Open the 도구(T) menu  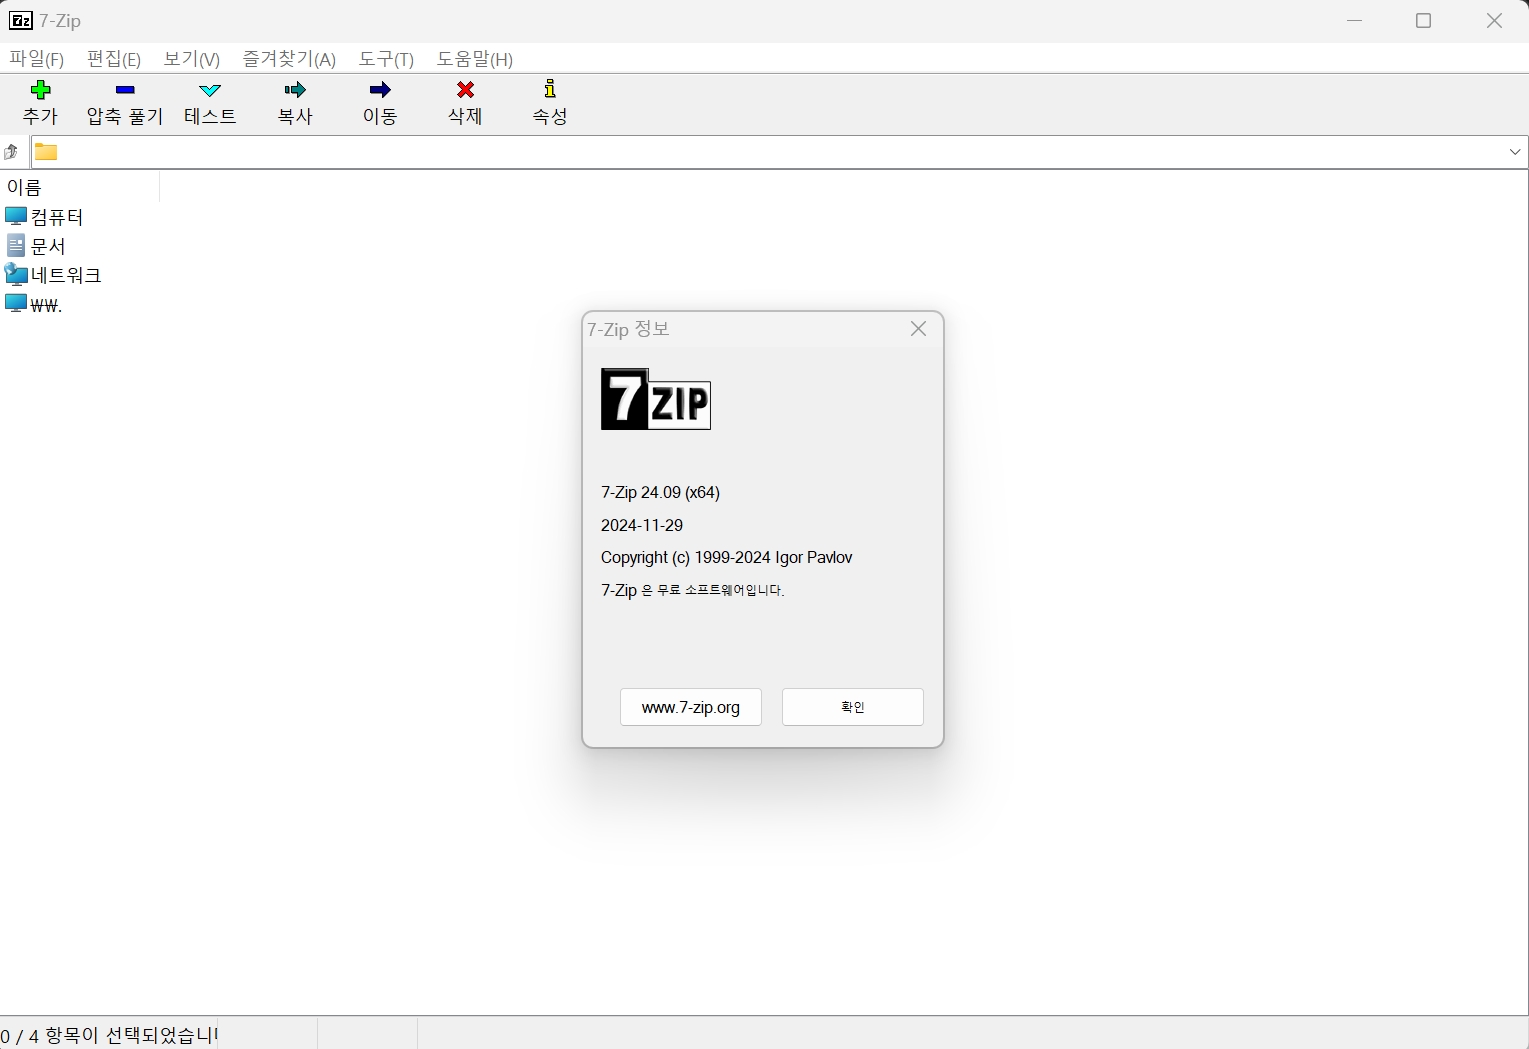pos(386,59)
